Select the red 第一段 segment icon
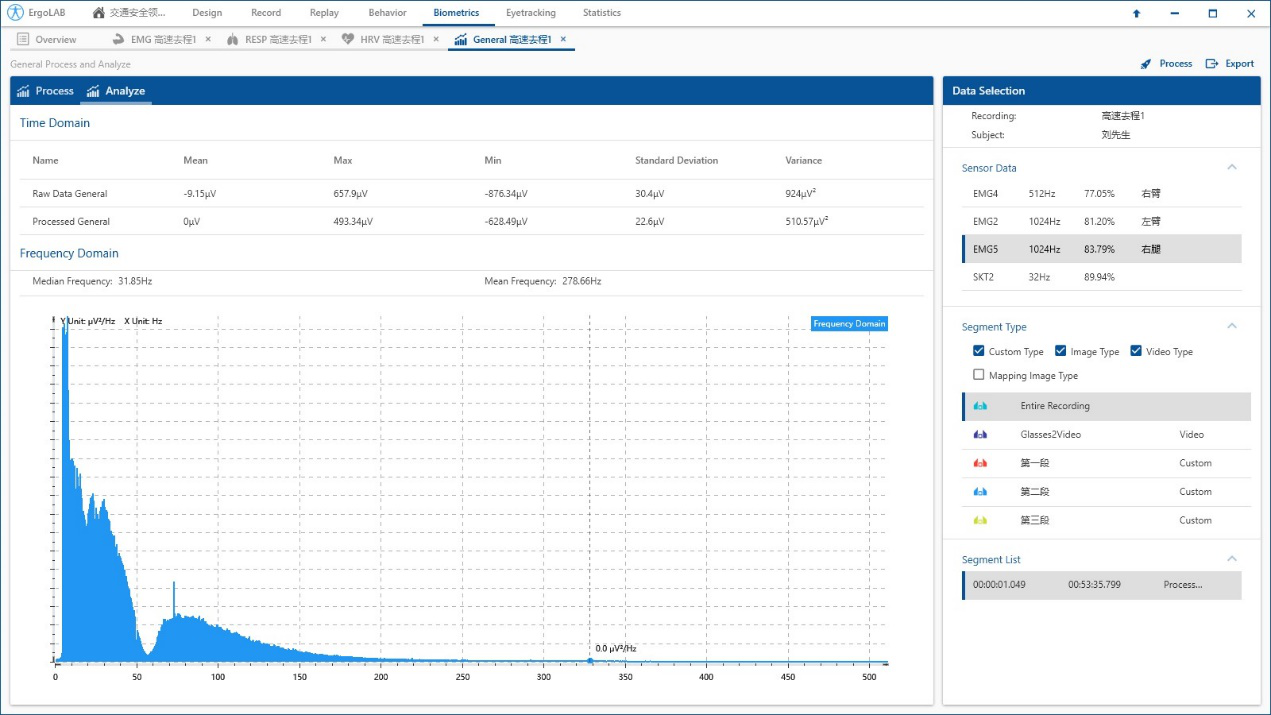Viewport: 1271px width, 715px height. (x=980, y=463)
